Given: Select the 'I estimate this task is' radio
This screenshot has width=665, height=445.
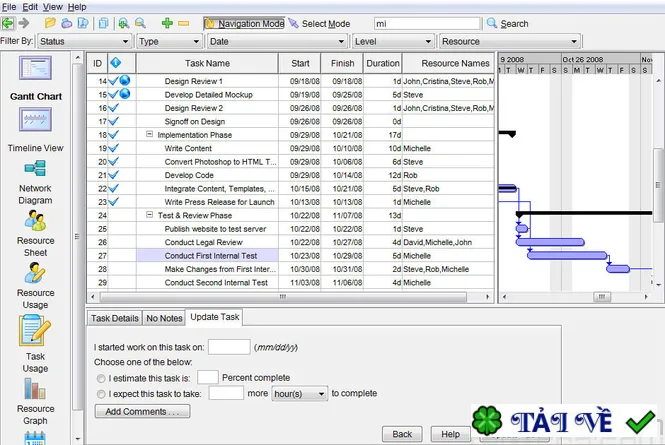Looking at the screenshot, I should (x=101, y=378).
